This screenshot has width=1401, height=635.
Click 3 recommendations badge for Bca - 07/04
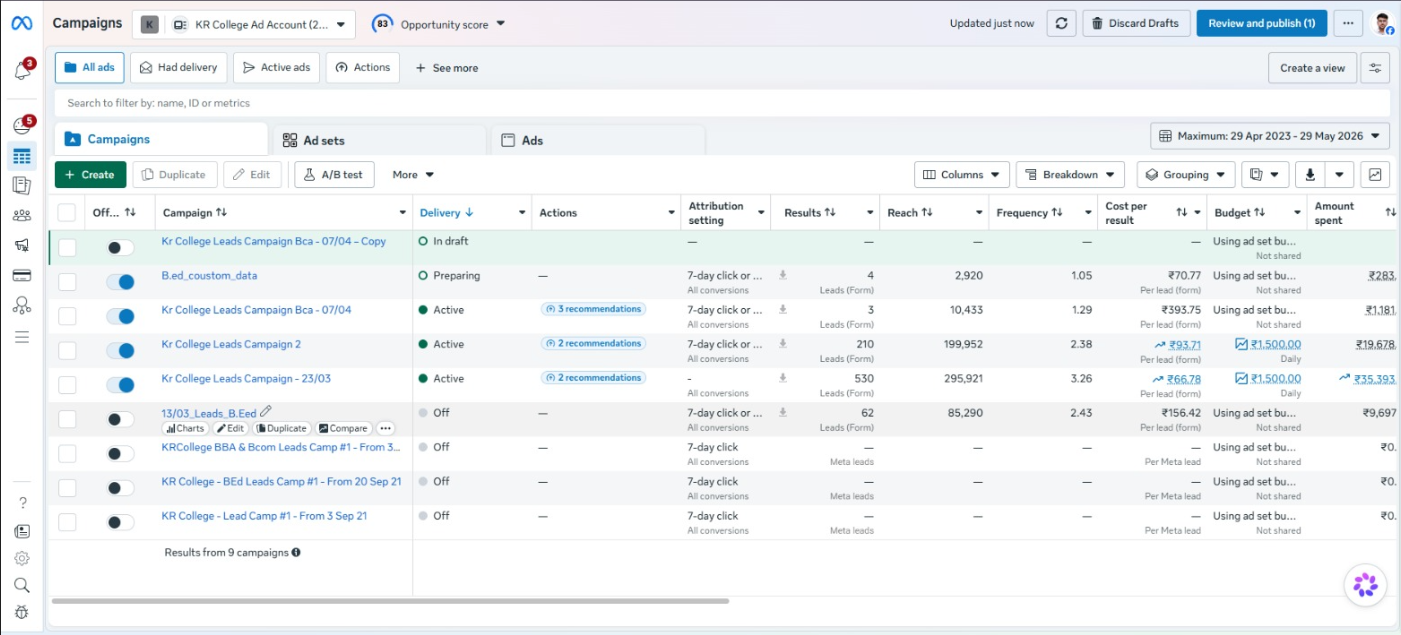click(594, 309)
